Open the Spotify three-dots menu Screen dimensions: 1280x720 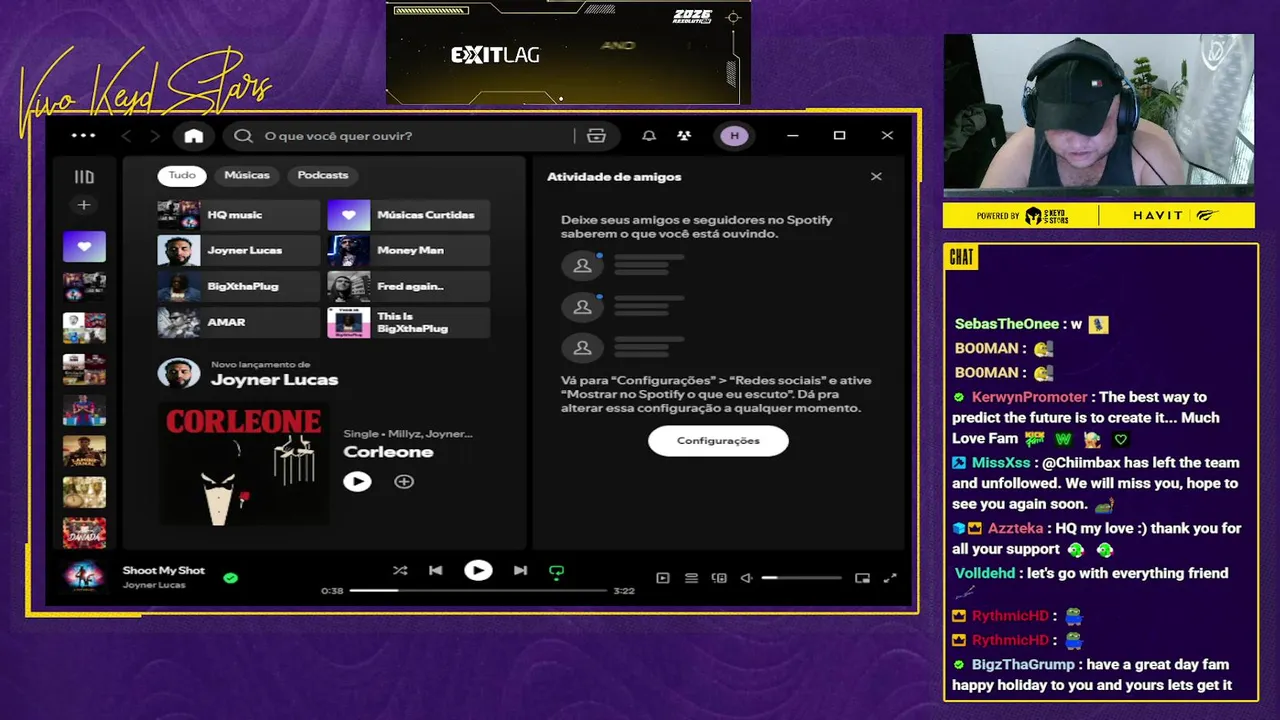83,136
